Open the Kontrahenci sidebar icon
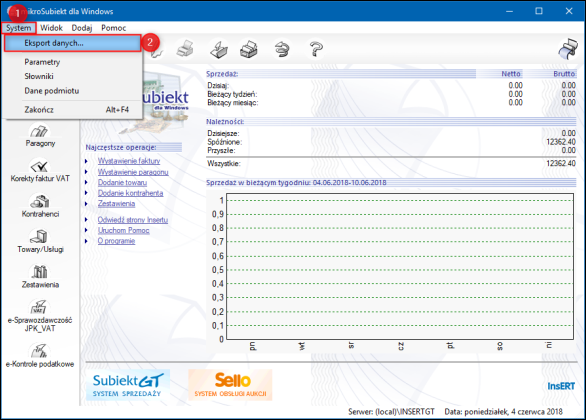Viewport: 586px width, 420px height. (40, 206)
